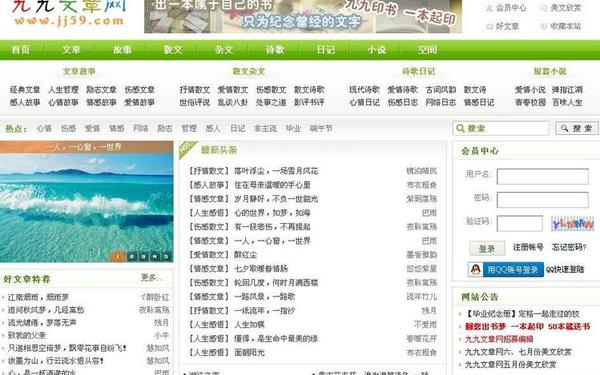Open the 人生哲理 category link
The height and width of the screenshot is (375, 600).
coord(63,90)
